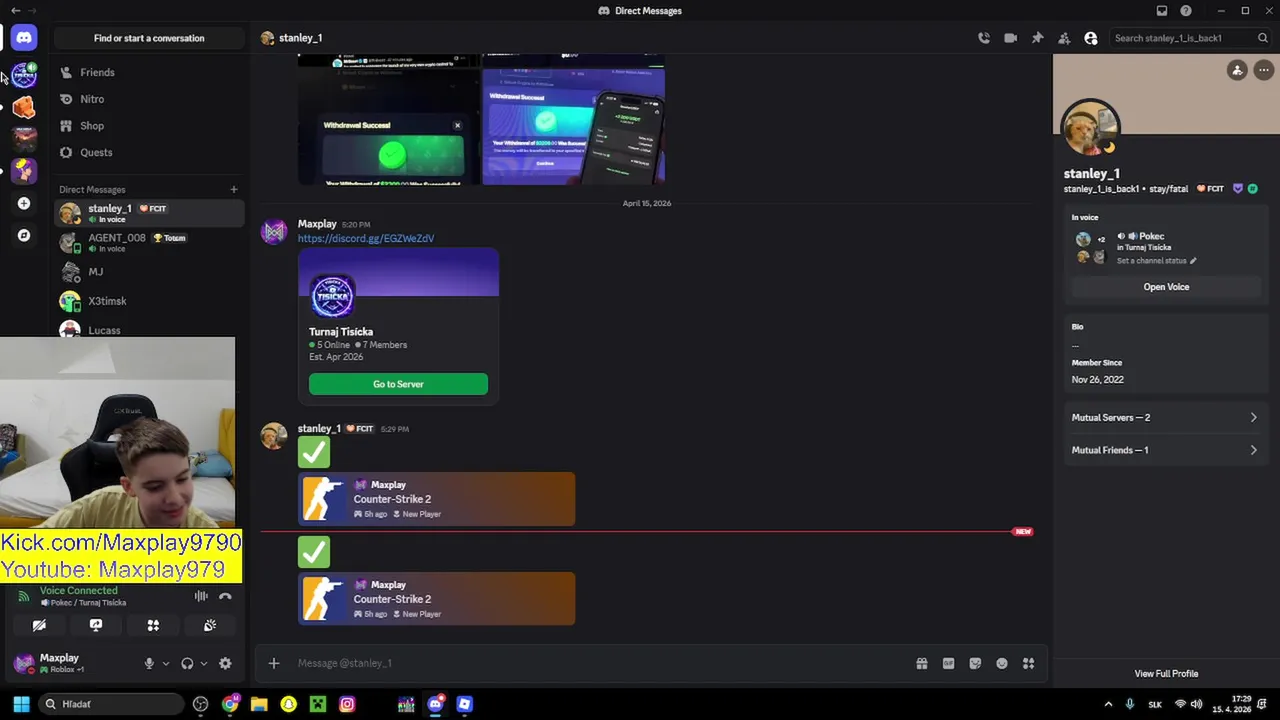Click Find or start a conversation
The width and height of the screenshot is (1280, 720).
click(x=149, y=38)
